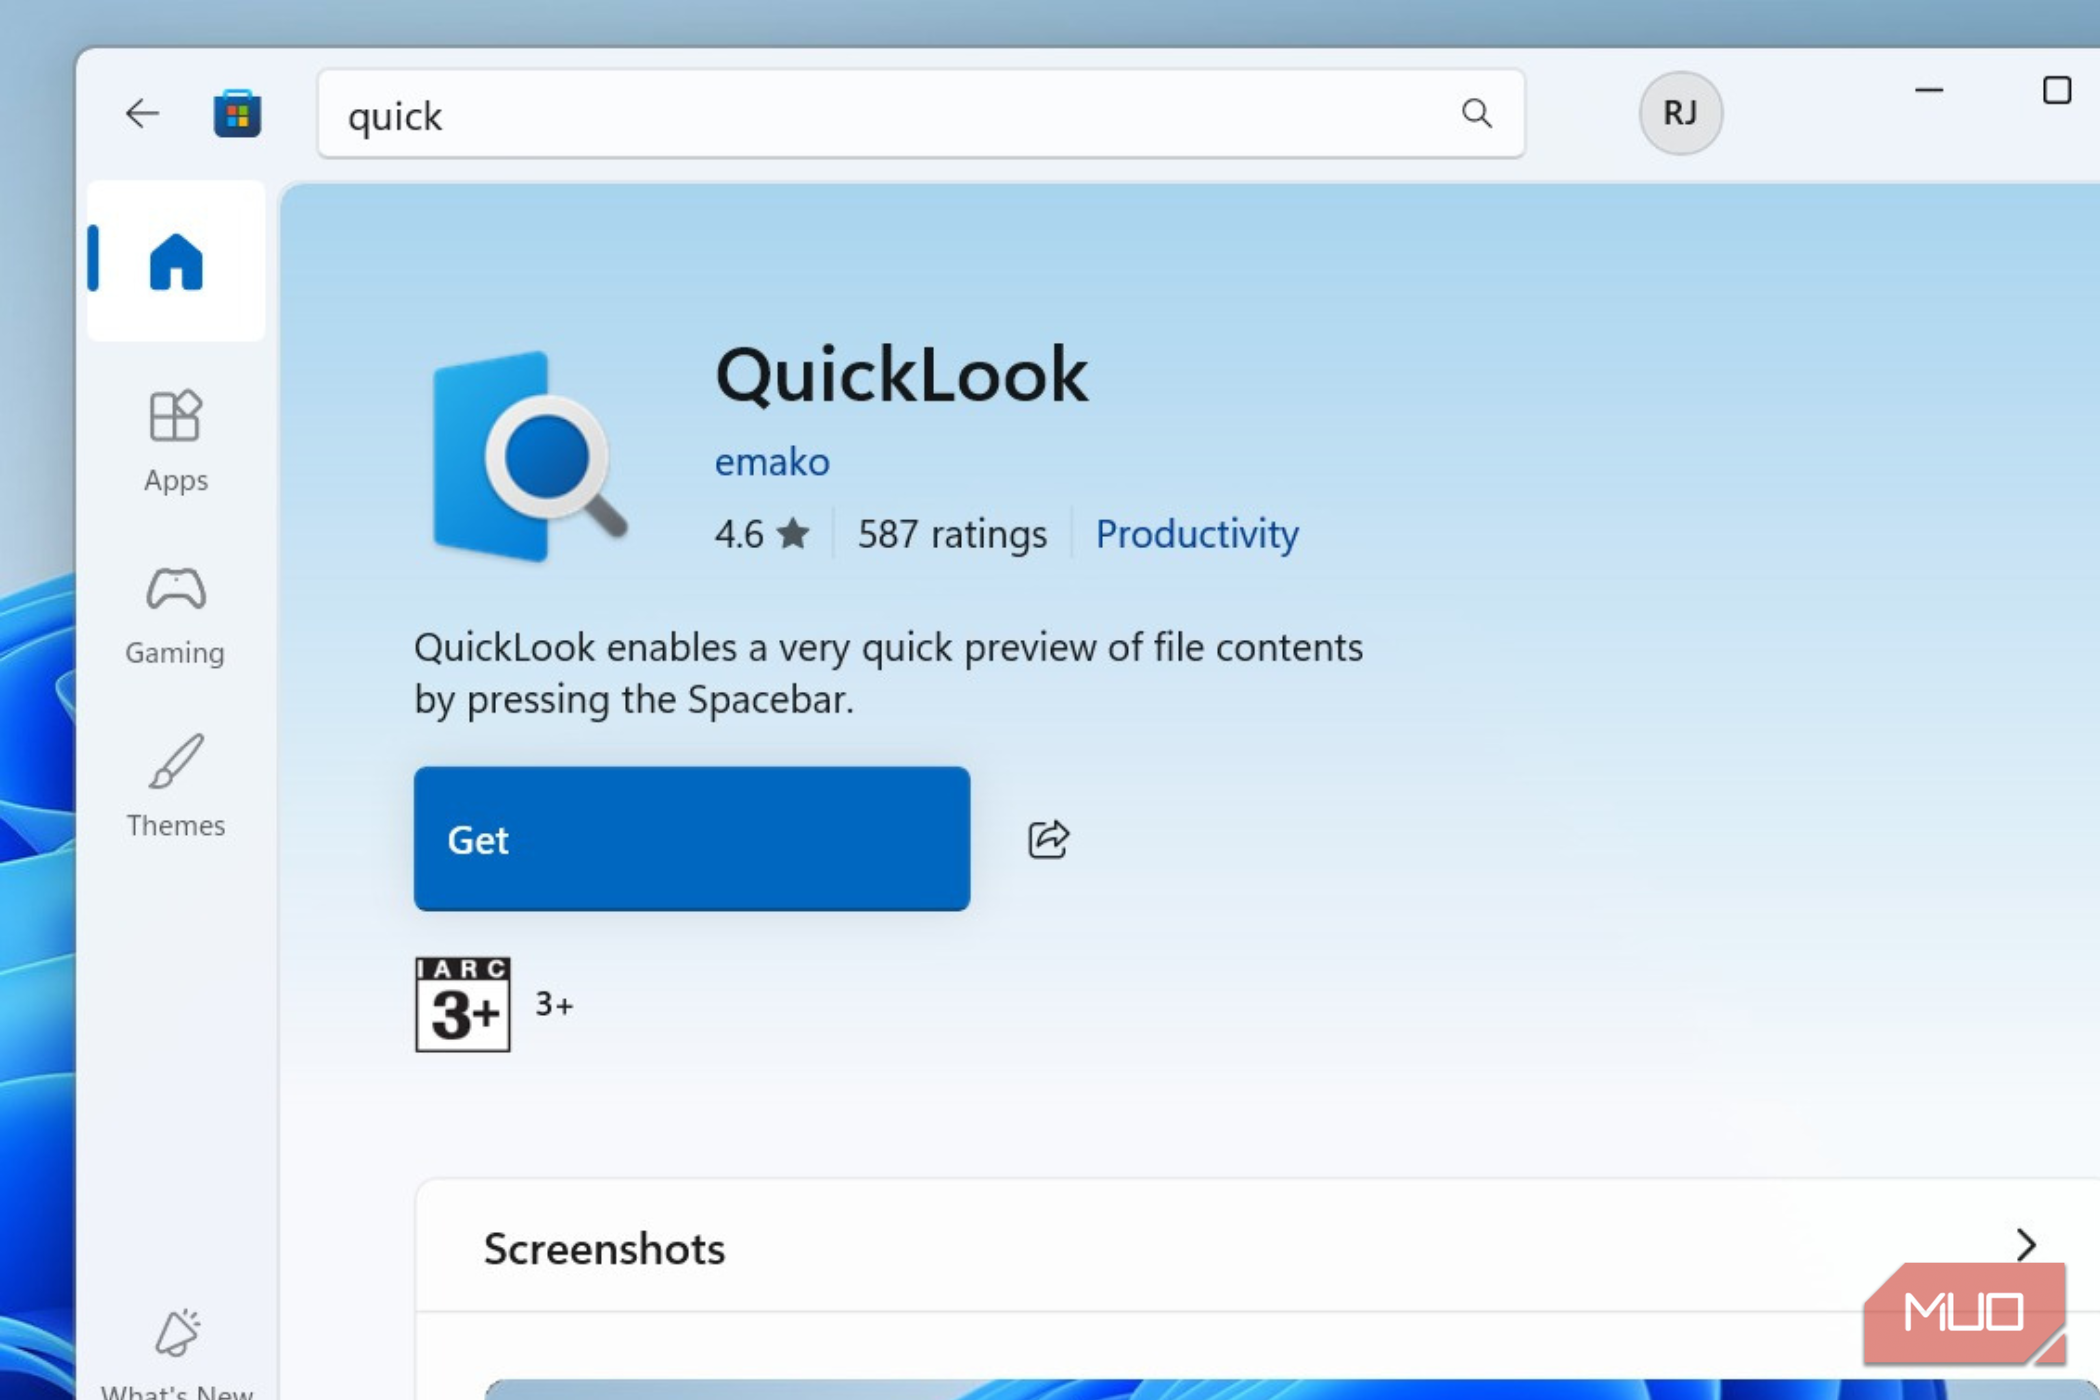This screenshot has height=1400, width=2100.
Task: Click inside the search field showing quick
Action: point(900,114)
